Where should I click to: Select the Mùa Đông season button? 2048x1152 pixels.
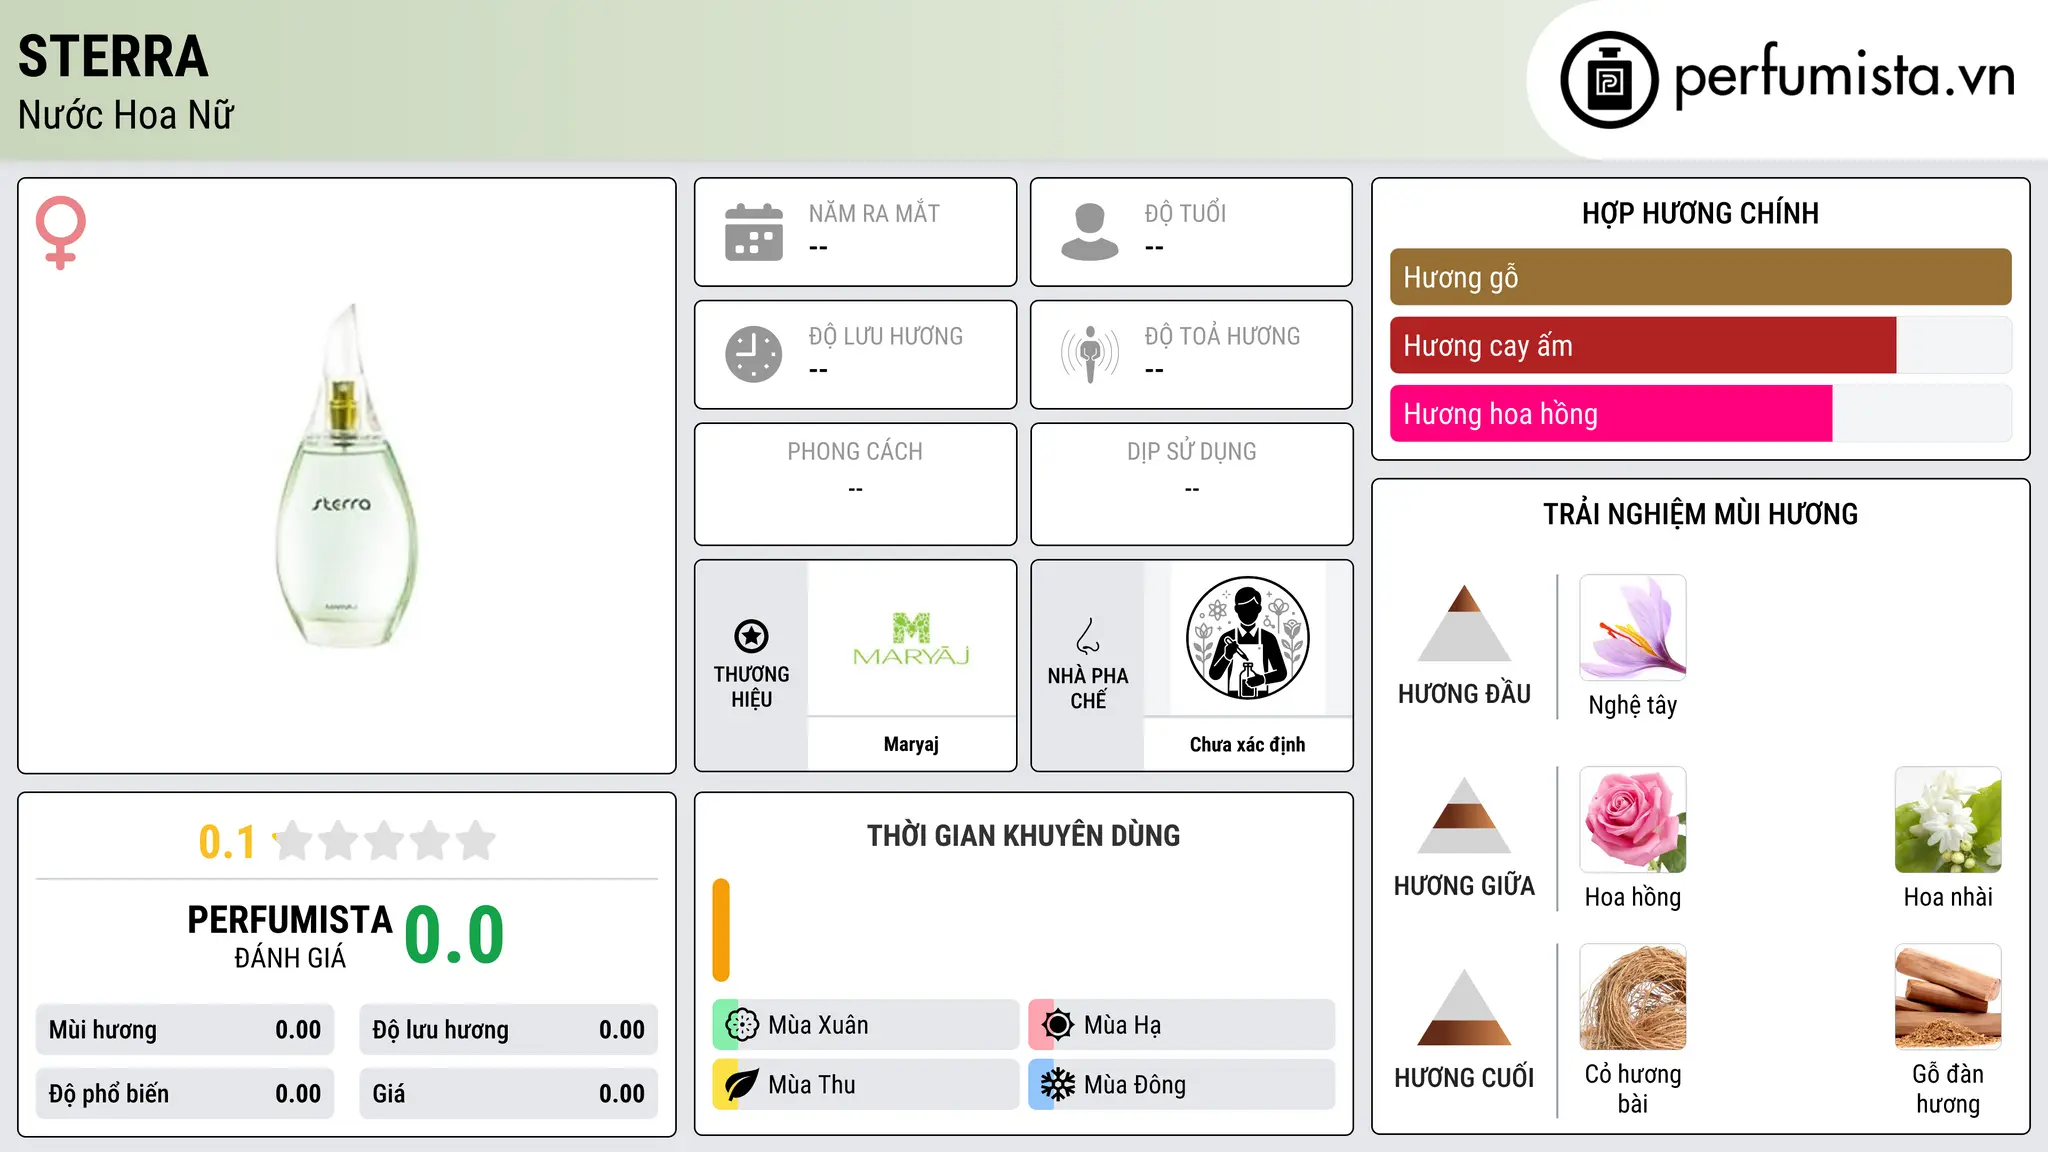pos(1181,1085)
